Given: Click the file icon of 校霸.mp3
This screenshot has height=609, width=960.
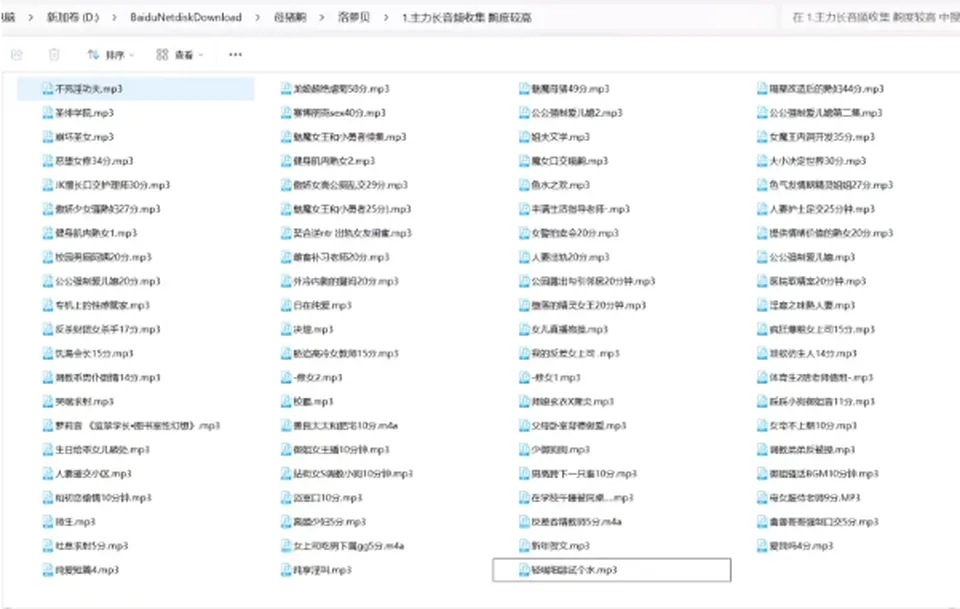Looking at the screenshot, I should [x=286, y=402].
